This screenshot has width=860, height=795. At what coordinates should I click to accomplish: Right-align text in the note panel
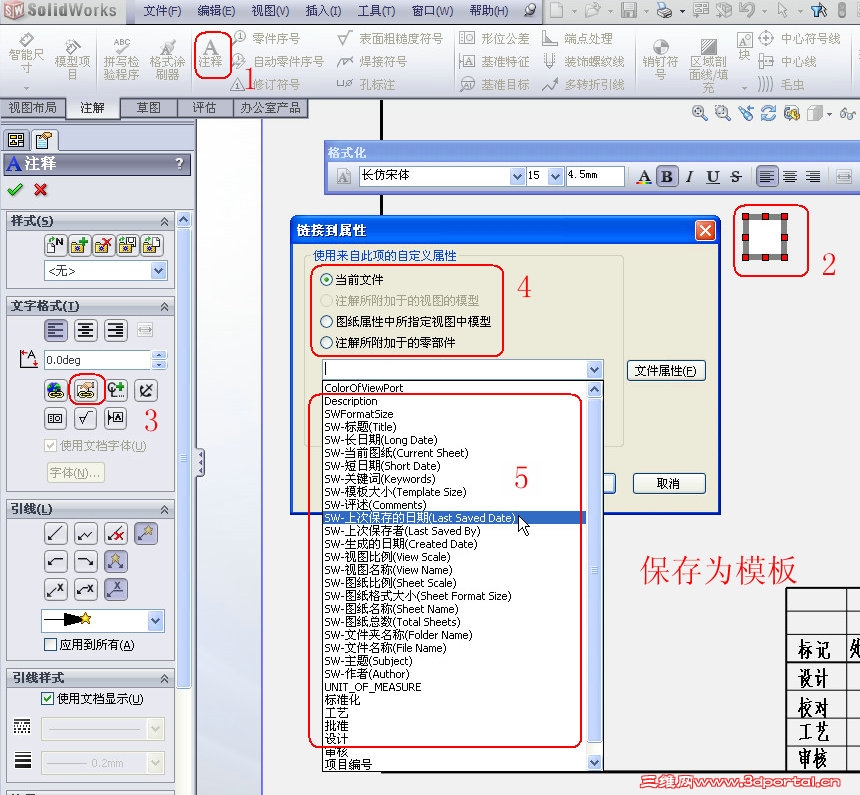[x=116, y=330]
